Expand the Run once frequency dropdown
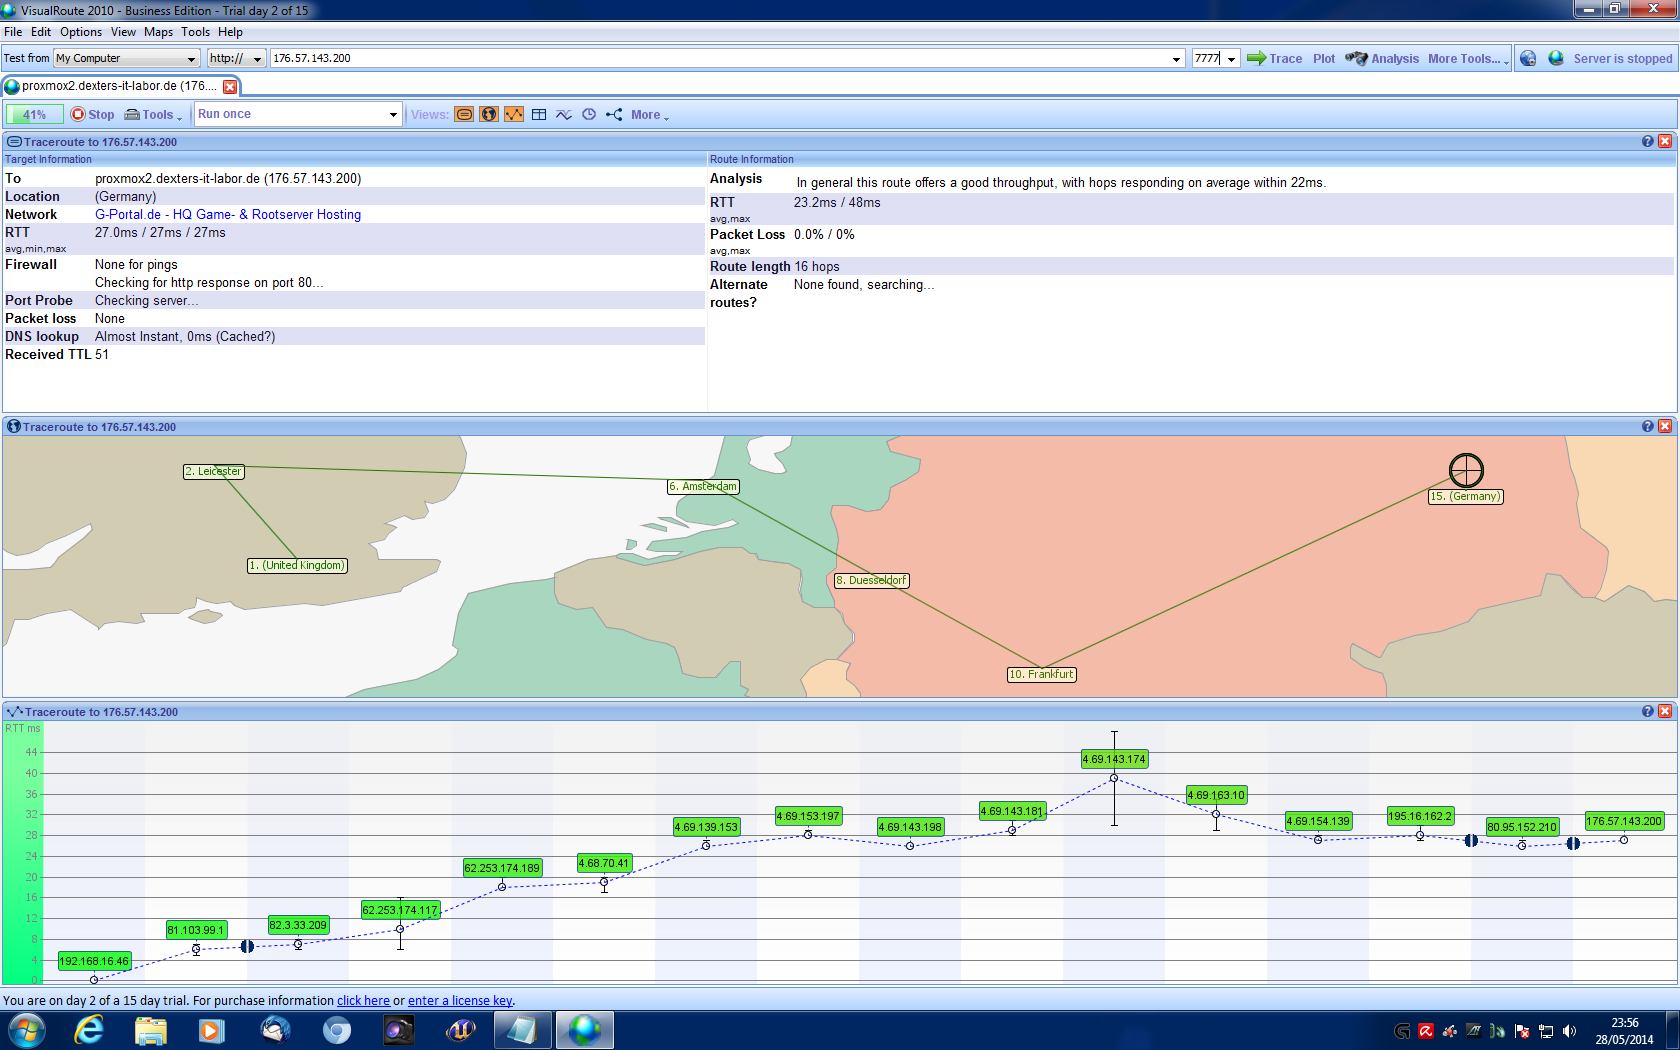The height and width of the screenshot is (1050, 1680). (x=392, y=115)
